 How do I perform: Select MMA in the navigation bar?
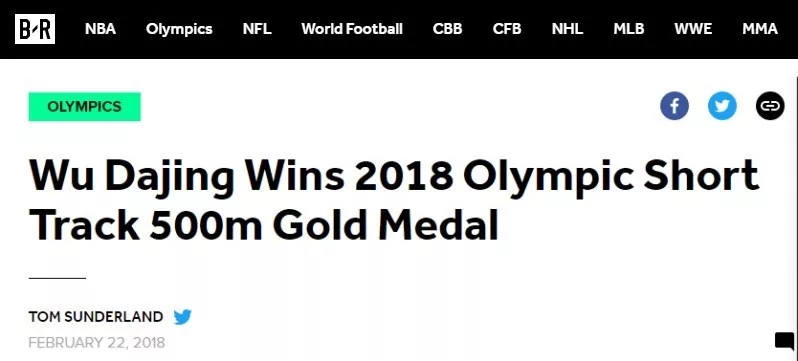(x=760, y=29)
